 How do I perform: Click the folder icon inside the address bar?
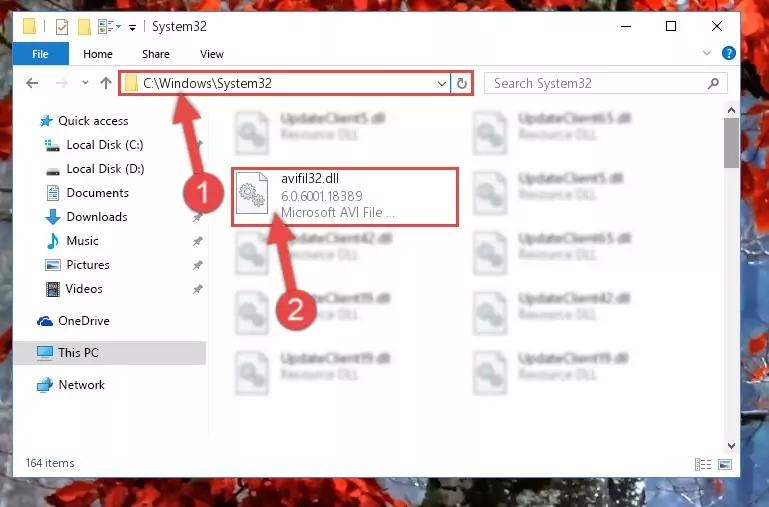tap(131, 83)
